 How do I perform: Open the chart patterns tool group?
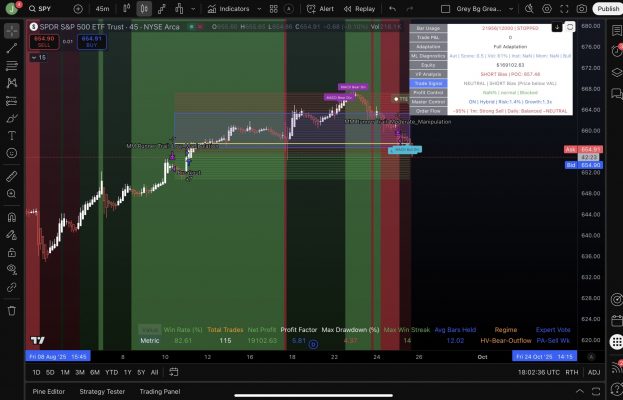12,83
